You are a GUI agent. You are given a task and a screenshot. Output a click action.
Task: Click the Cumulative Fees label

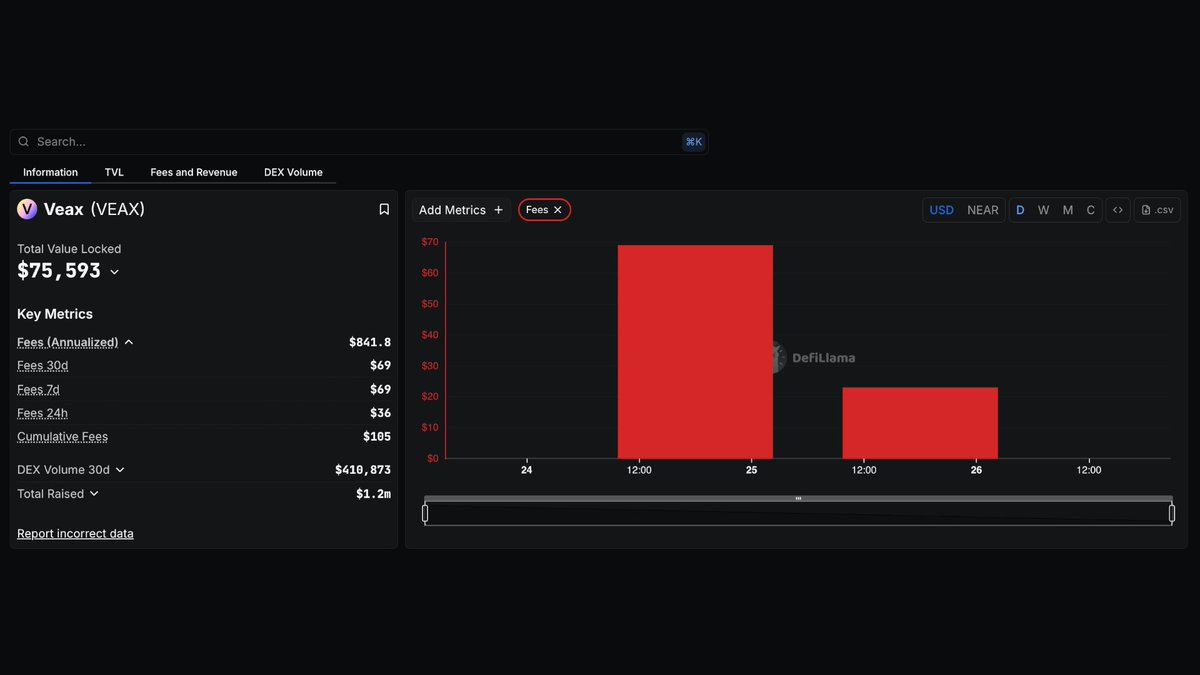click(62, 437)
